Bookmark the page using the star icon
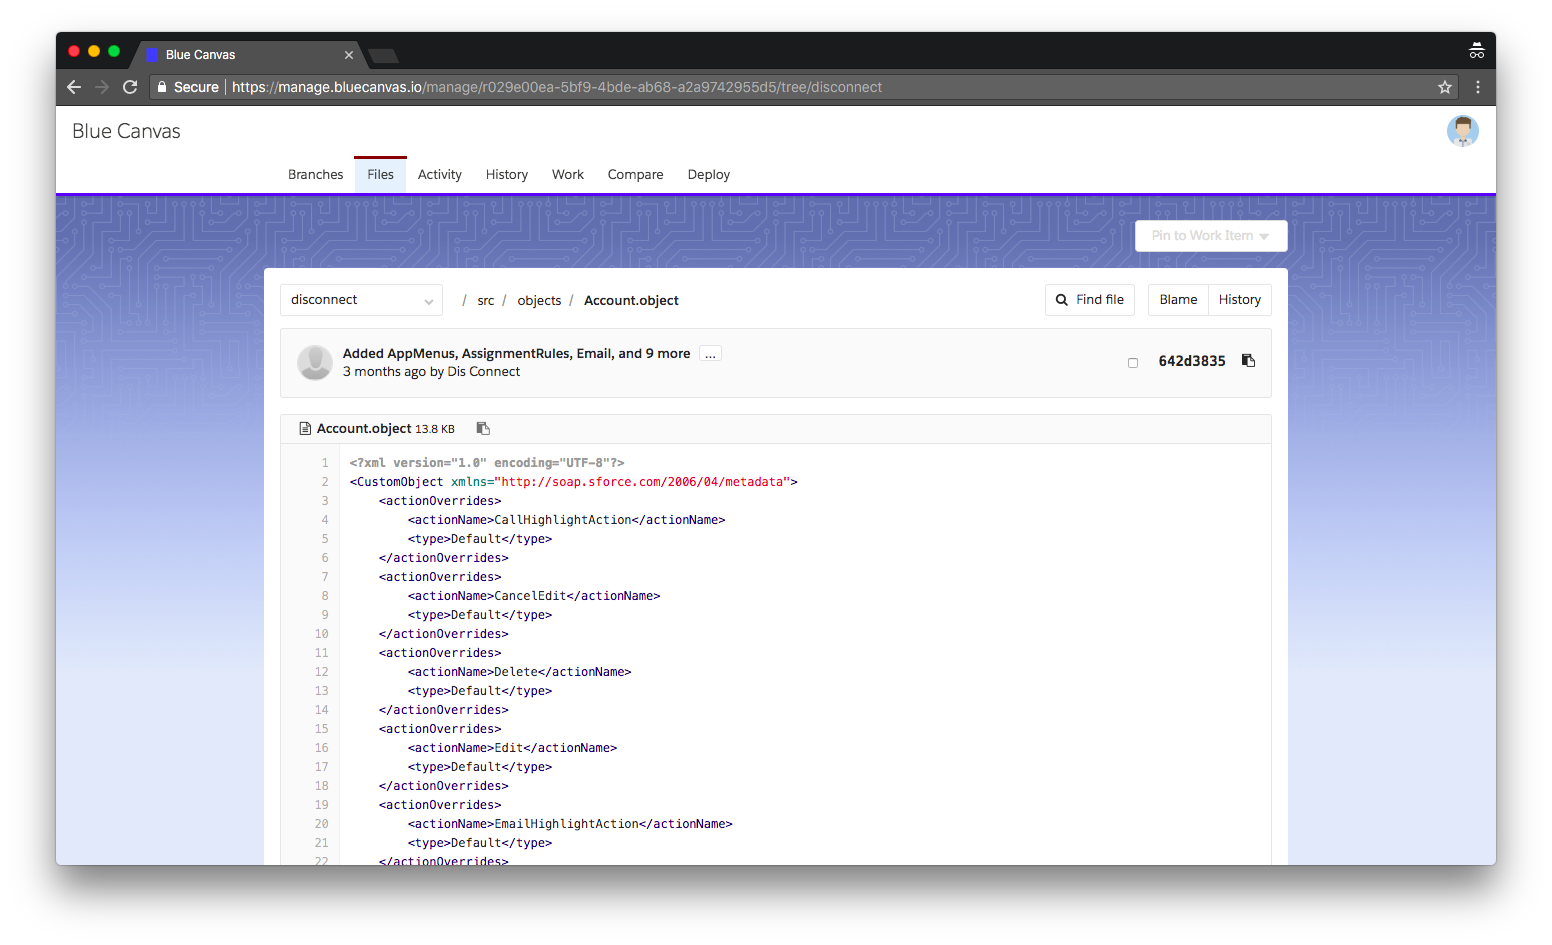The image size is (1552, 945). coord(1445,87)
